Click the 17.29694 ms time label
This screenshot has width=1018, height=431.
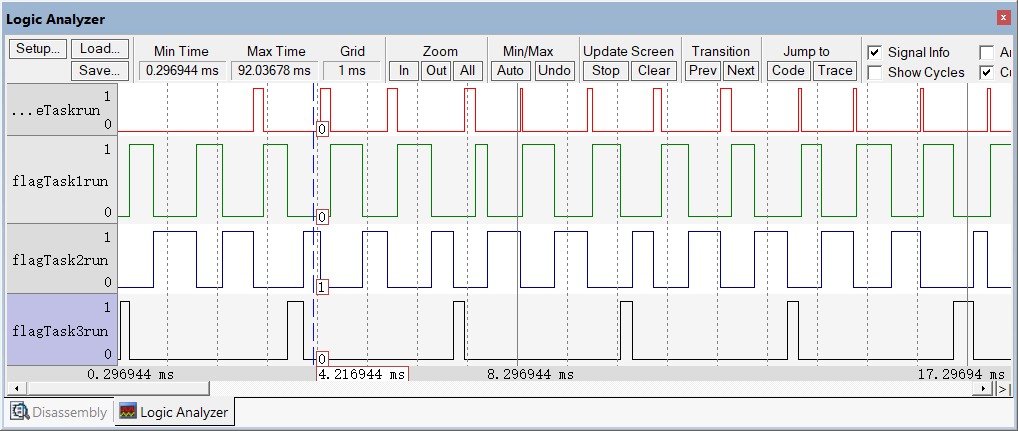[x=962, y=375]
